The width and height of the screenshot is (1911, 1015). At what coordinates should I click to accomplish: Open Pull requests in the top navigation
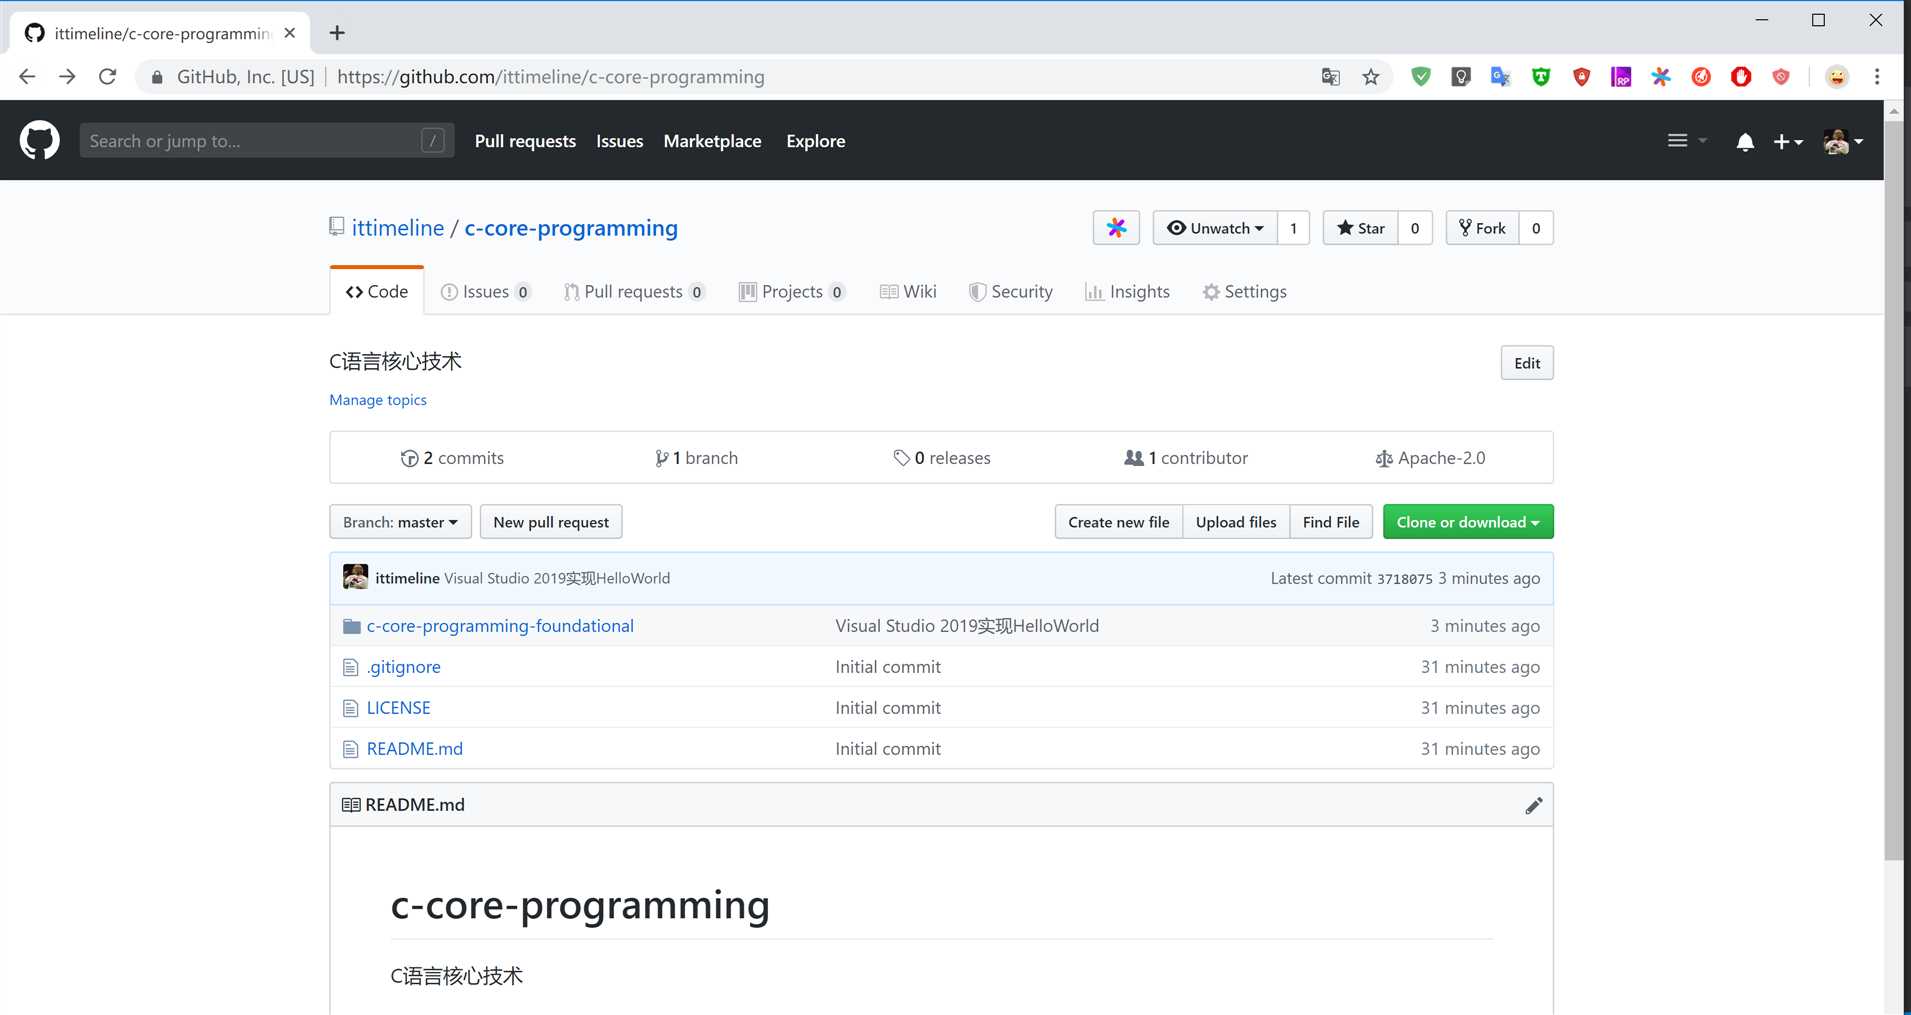(525, 141)
